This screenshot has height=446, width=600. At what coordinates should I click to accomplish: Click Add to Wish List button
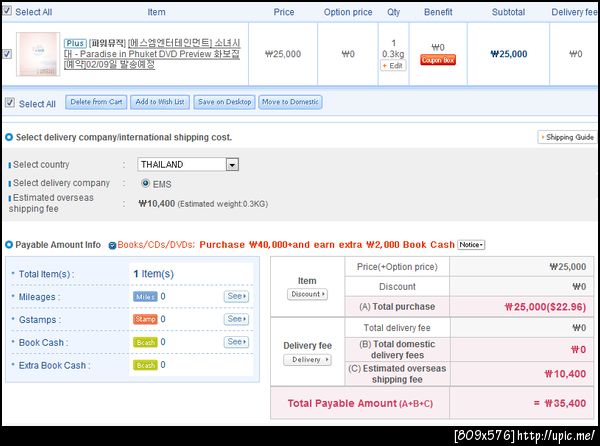click(x=160, y=102)
